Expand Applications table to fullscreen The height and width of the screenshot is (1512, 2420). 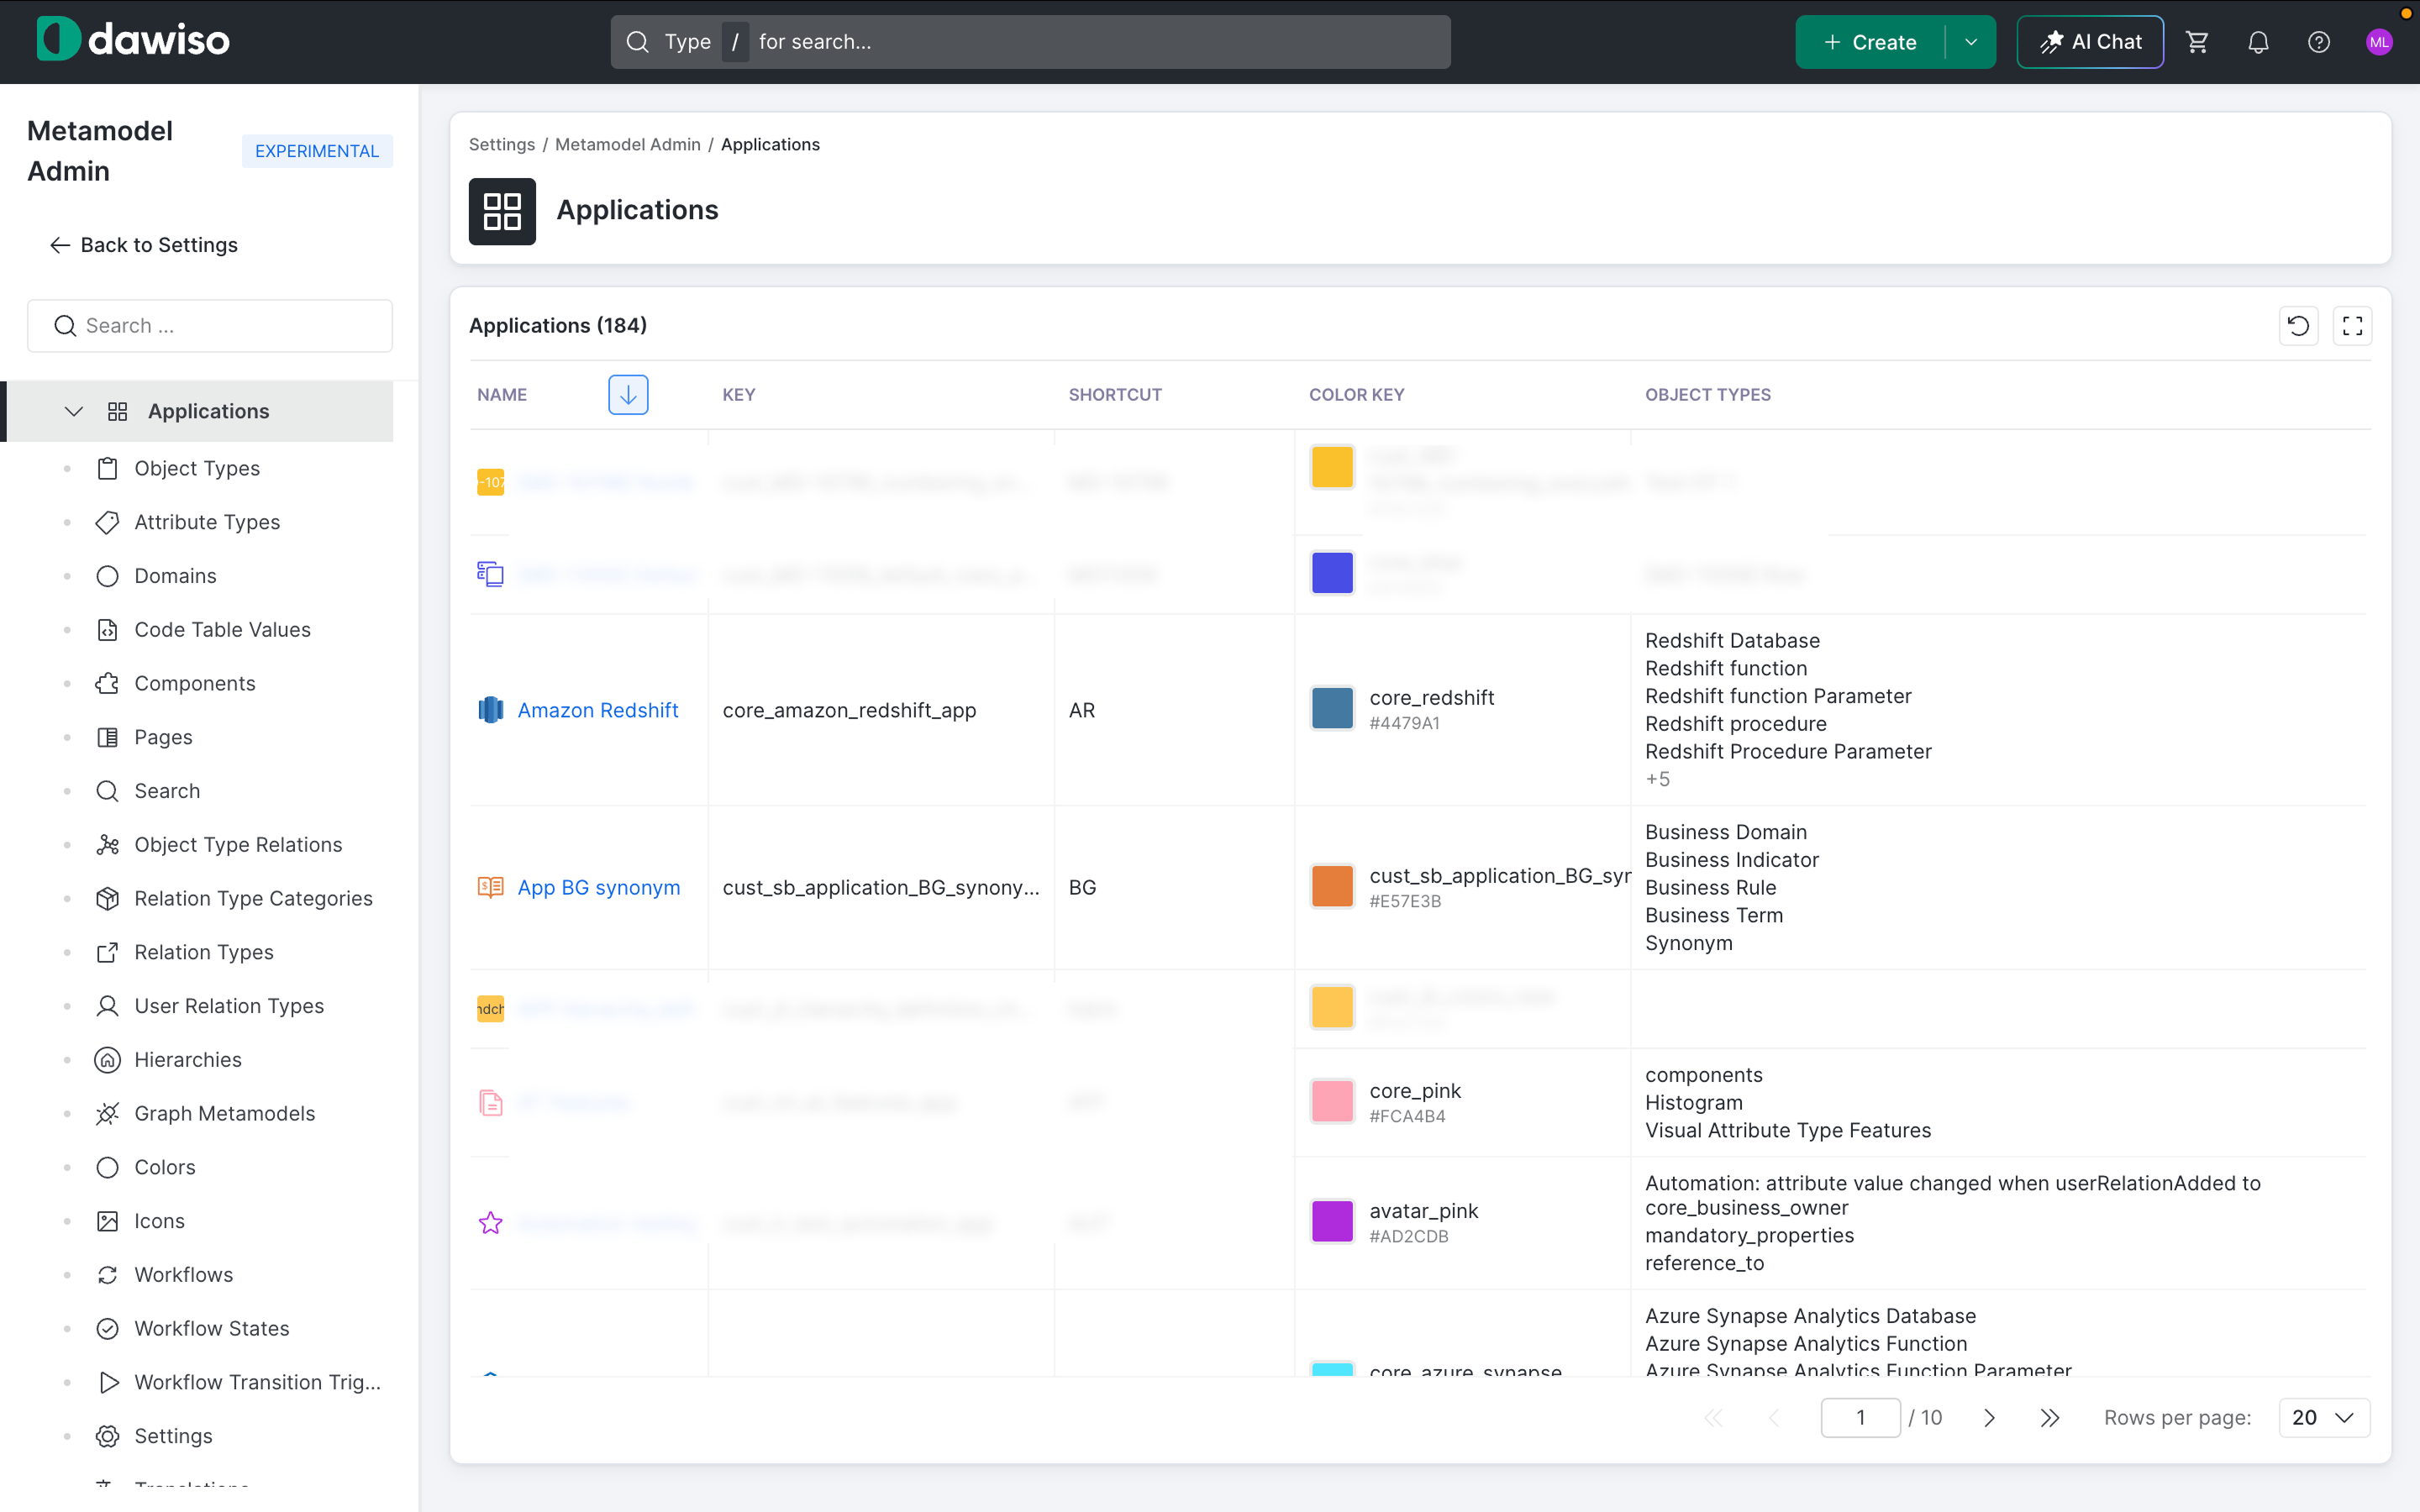tap(2352, 326)
